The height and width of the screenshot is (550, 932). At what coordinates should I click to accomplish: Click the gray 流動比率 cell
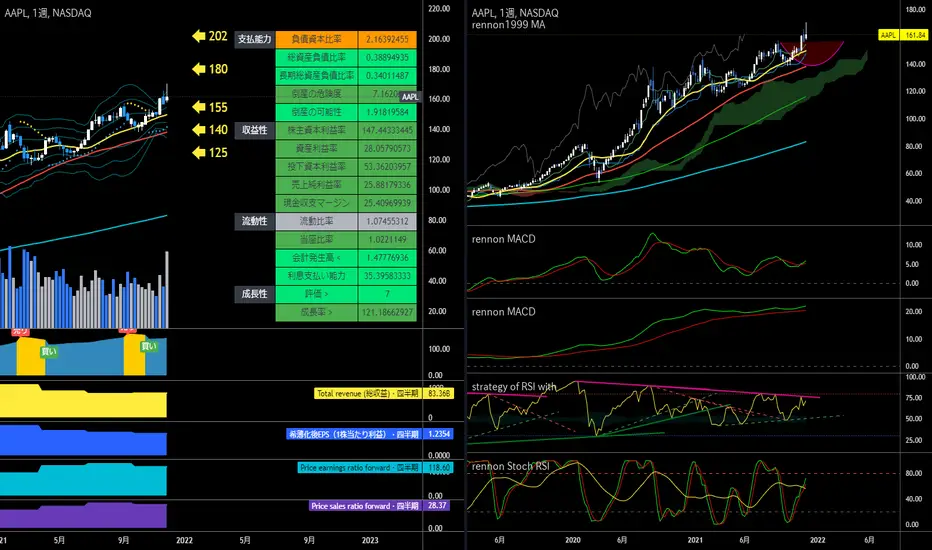tap(316, 221)
